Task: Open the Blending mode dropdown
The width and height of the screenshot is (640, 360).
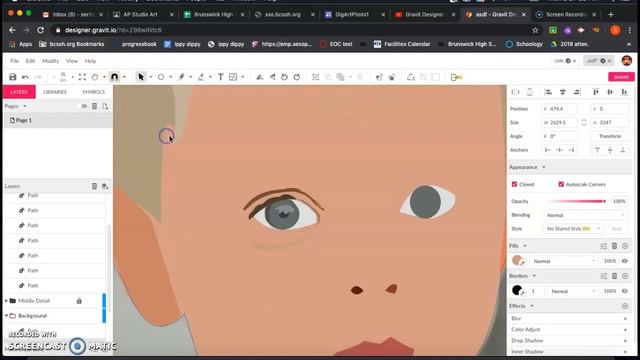Action: pos(585,215)
